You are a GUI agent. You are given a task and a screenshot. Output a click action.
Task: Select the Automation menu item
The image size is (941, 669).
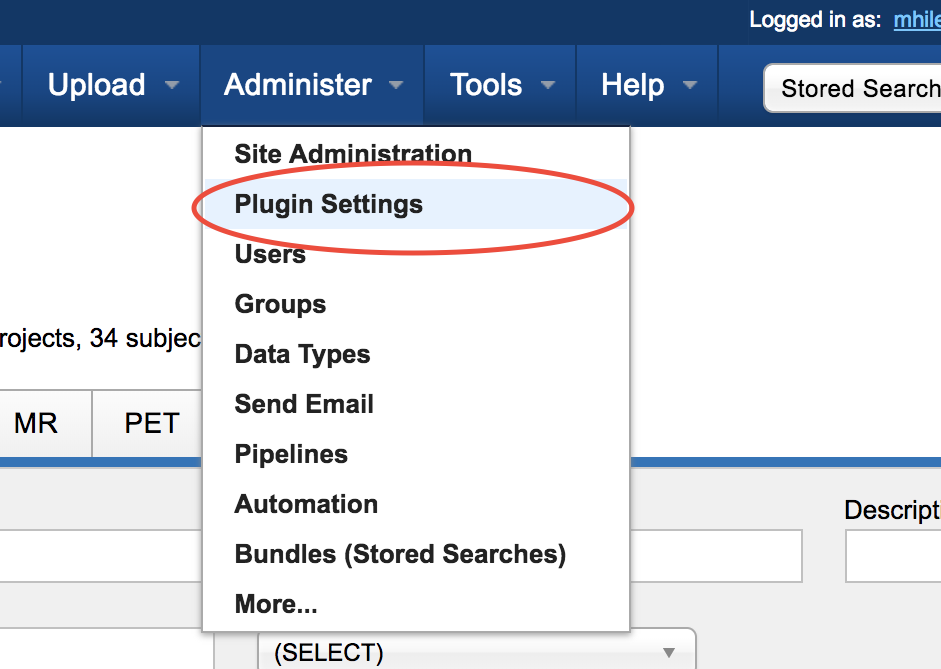[306, 504]
